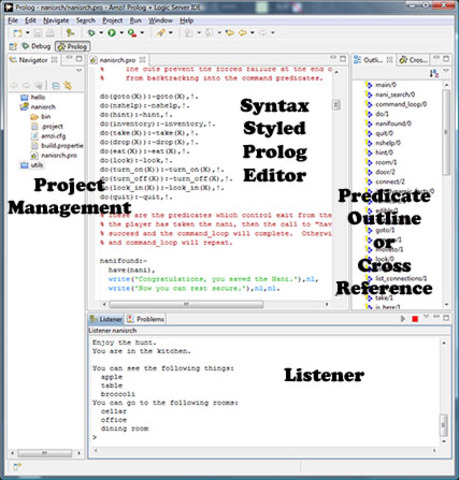Maximize the Outline view pane
The width and height of the screenshot is (459, 480).
click(446, 59)
